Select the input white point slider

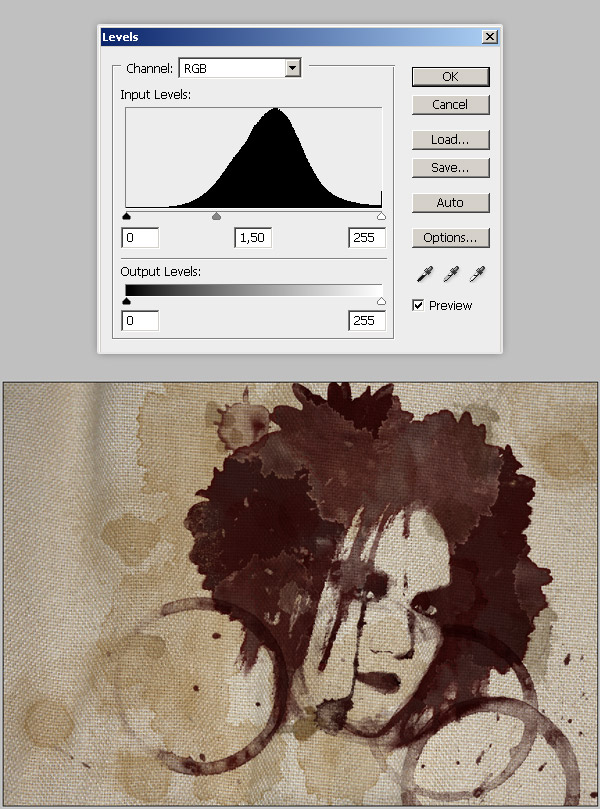(x=381, y=216)
